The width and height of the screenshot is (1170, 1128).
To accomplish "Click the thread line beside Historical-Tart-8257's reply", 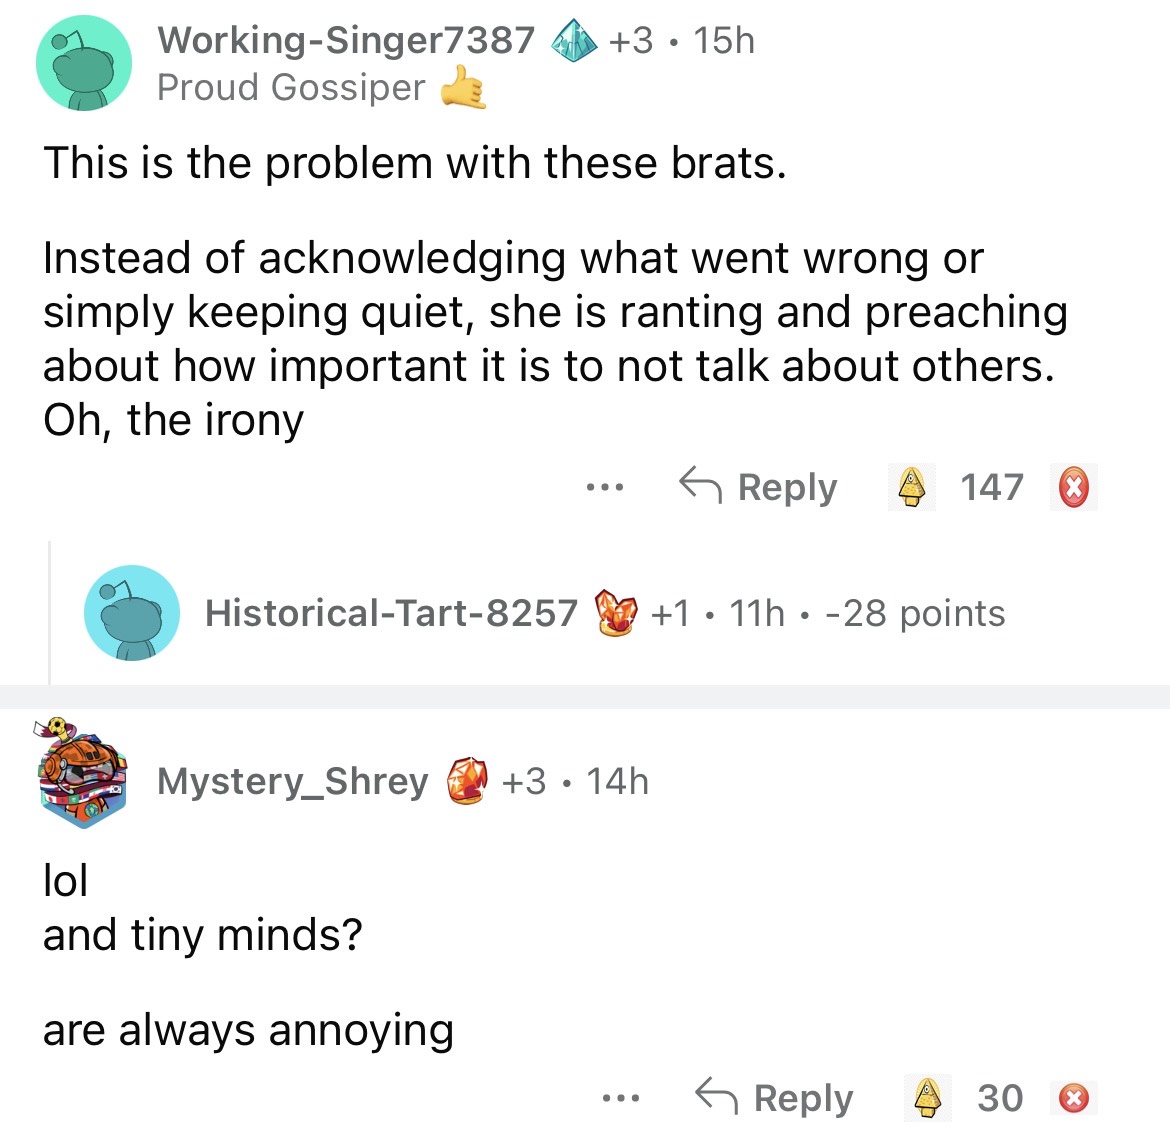I will 49,613.
